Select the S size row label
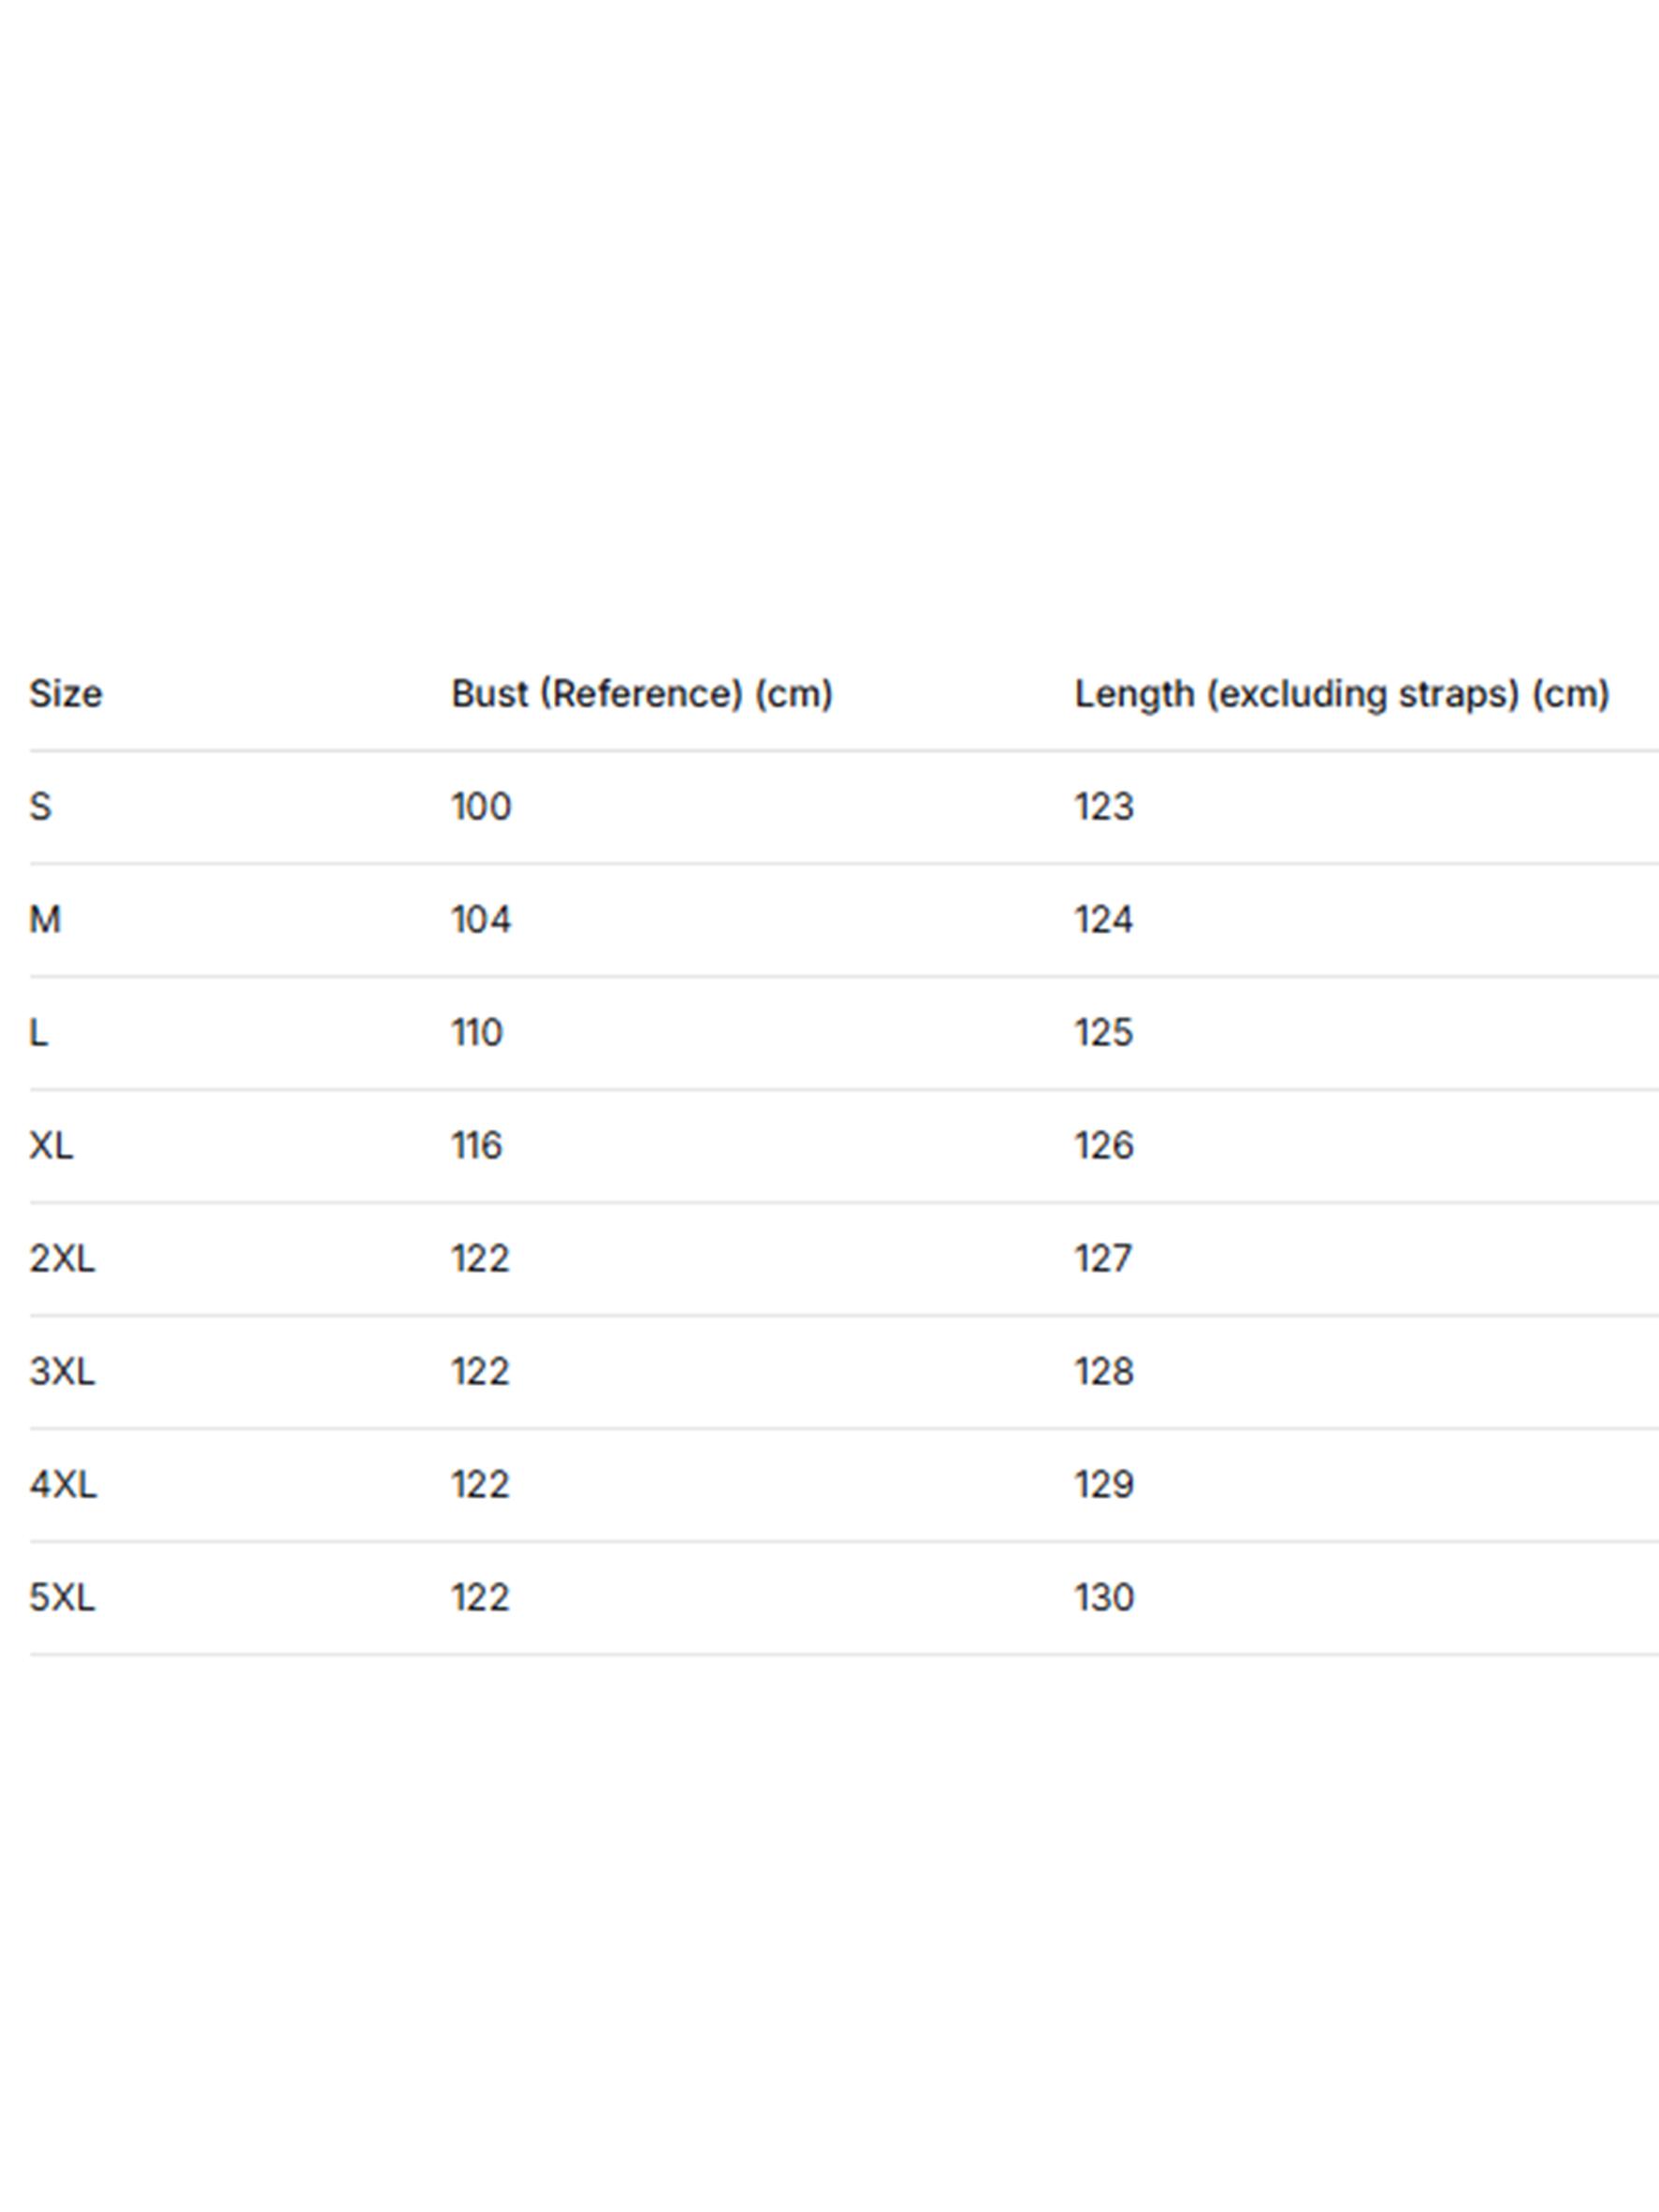 (x=40, y=807)
